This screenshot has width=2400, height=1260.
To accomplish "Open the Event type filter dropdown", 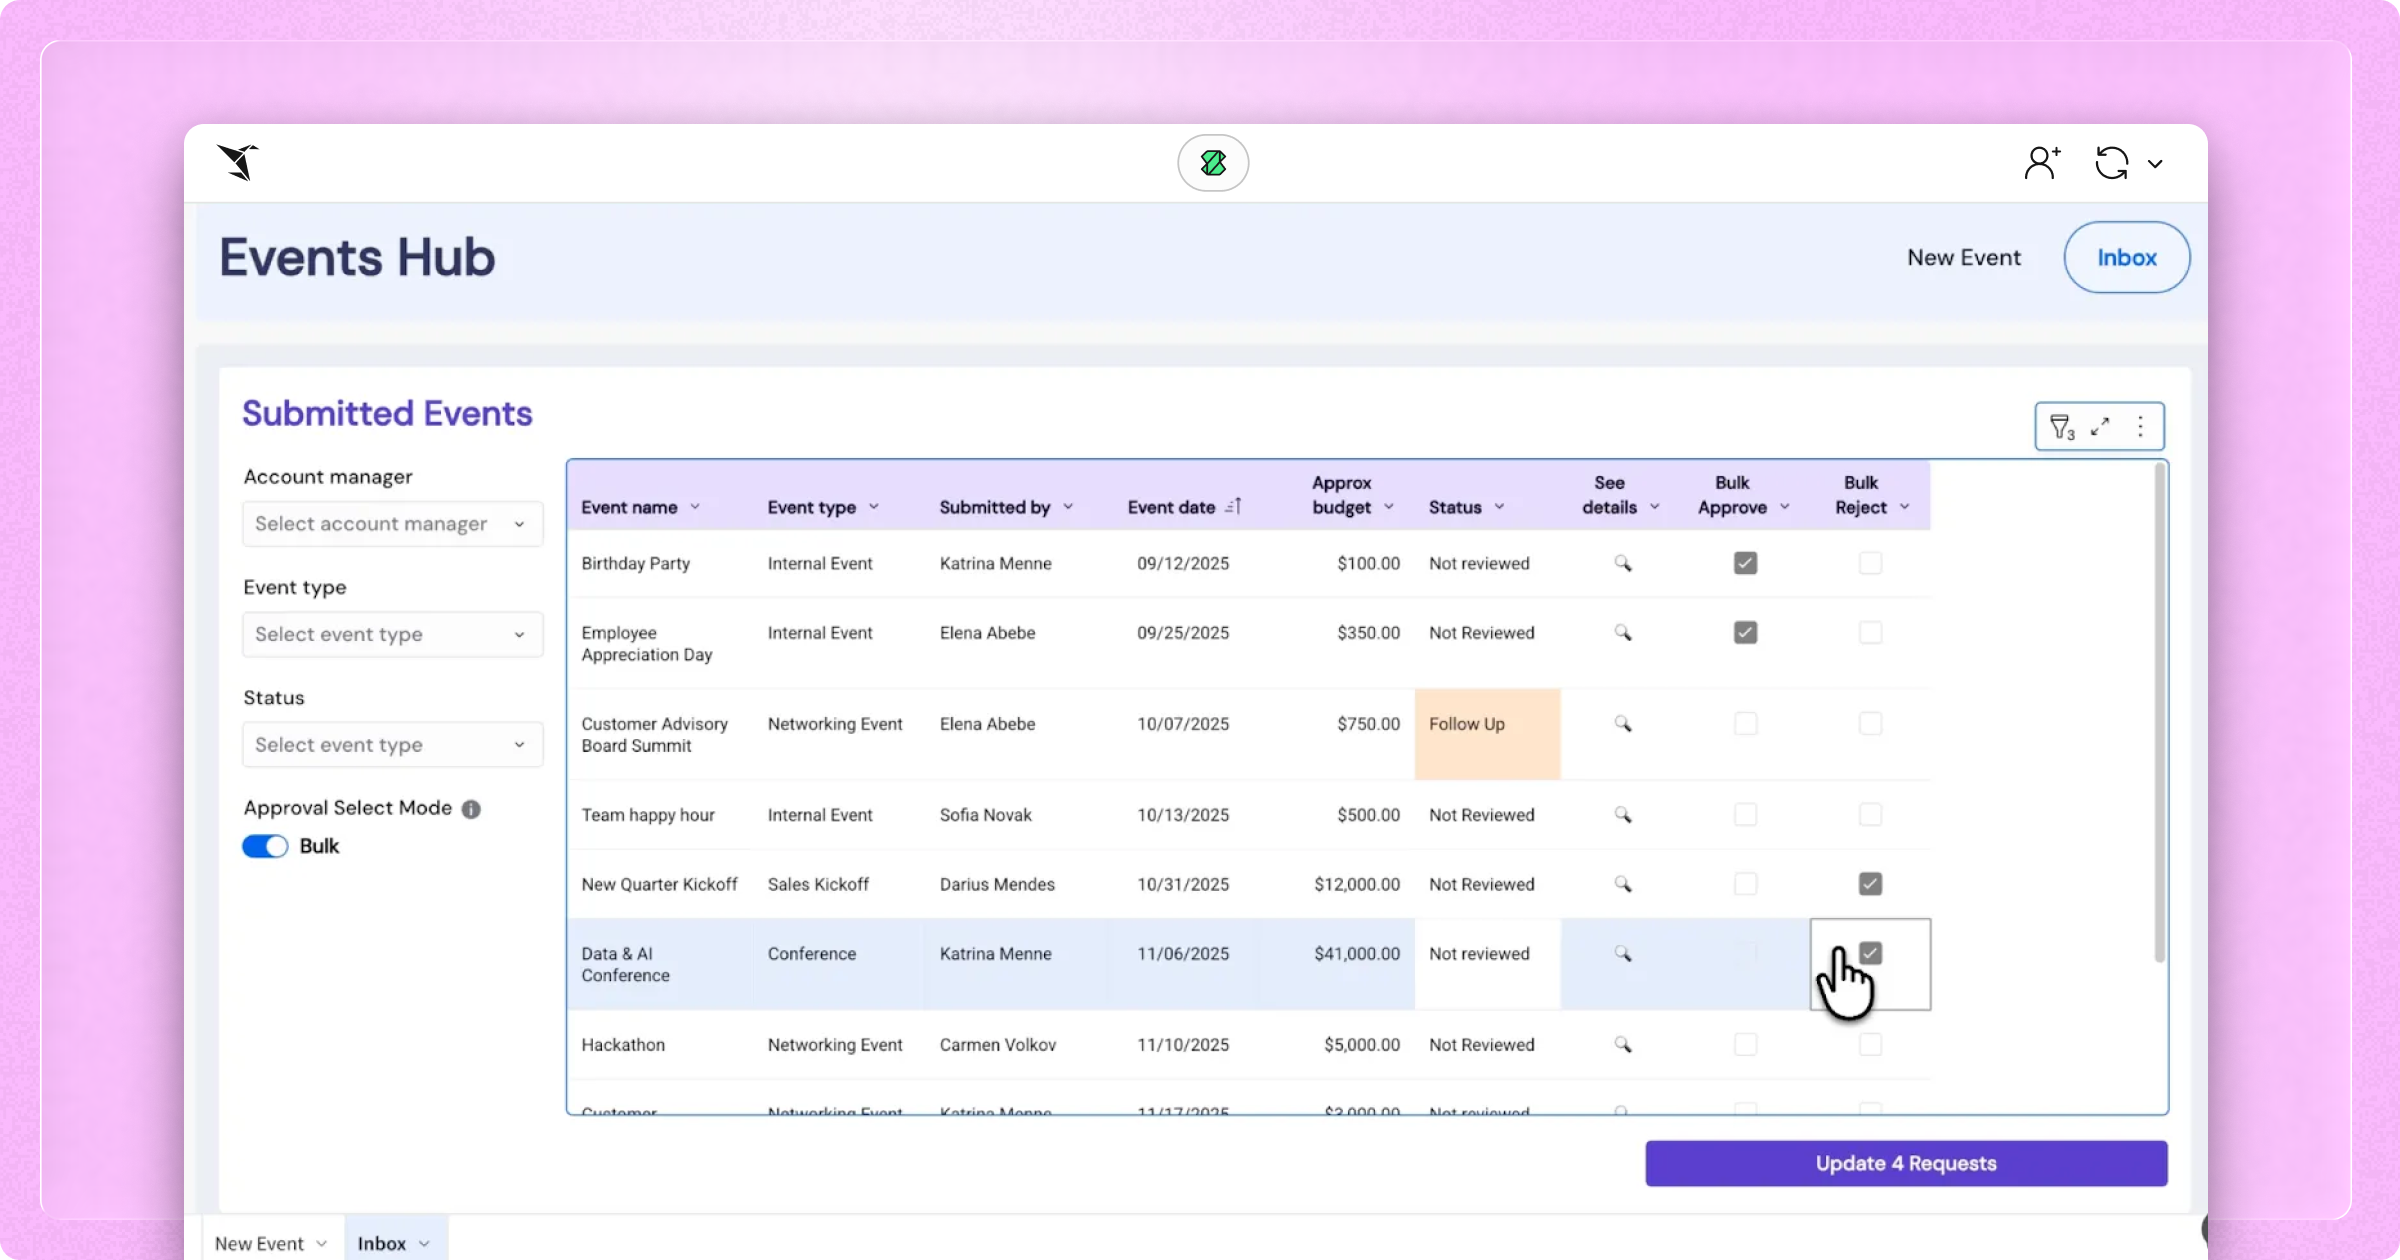I will [x=392, y=634].
